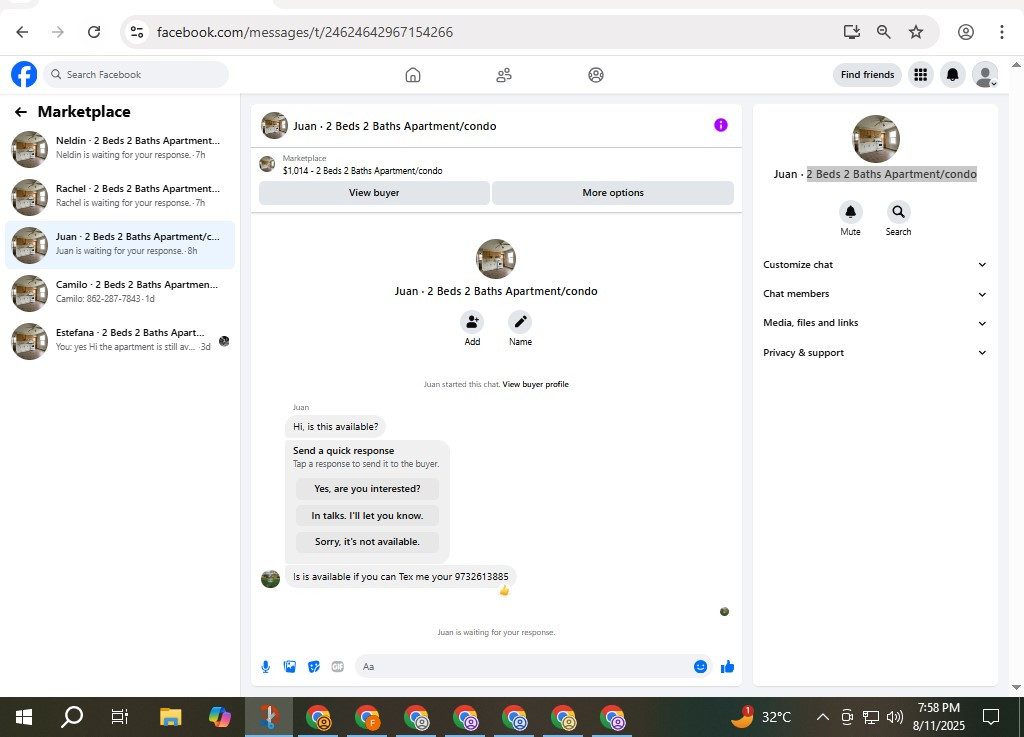
Task: Click the page vertical scrollbar
Action: [x=1016, y=375]
